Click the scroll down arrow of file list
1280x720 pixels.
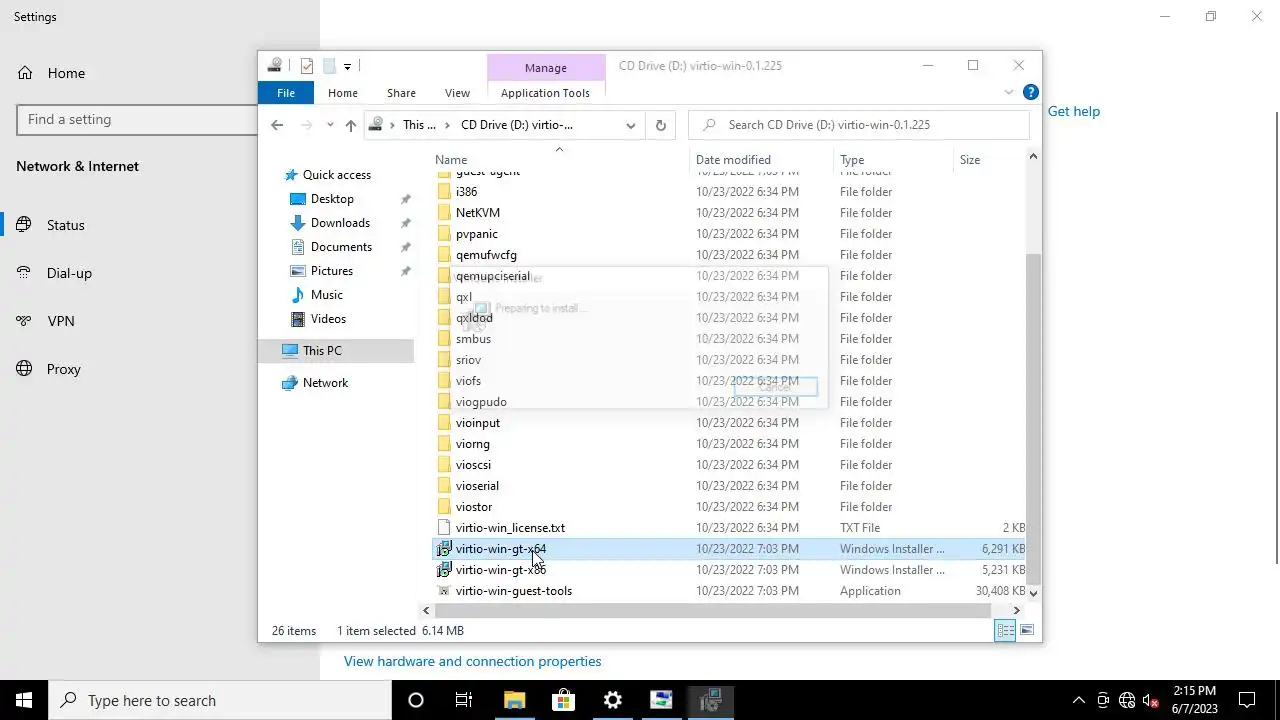point(1033,592)
